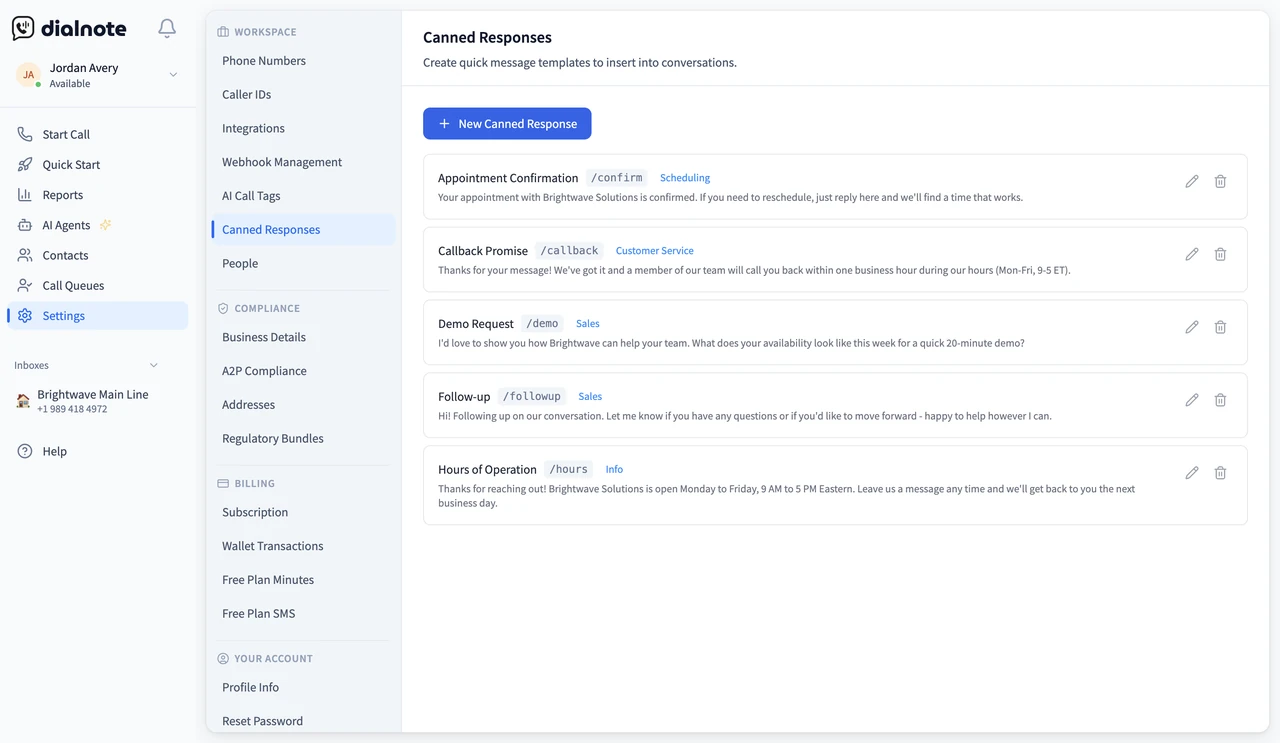Image resolution: width=1280 pixels, height=743 pixels.
Task: Click the Settings gear icon
Action: point(25,316)
